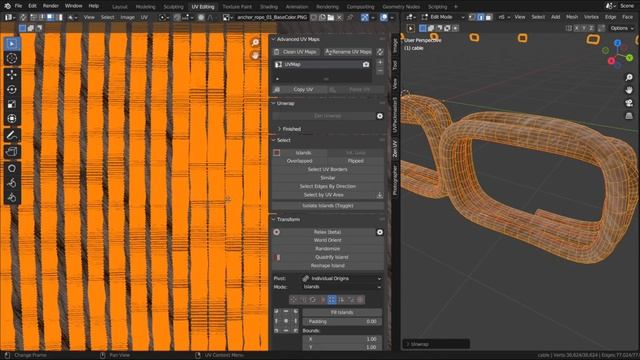Screen dimensions: 640x360
Task: Toggle the camera view icon in 3D viewport
Action: [x=629, y=103]
